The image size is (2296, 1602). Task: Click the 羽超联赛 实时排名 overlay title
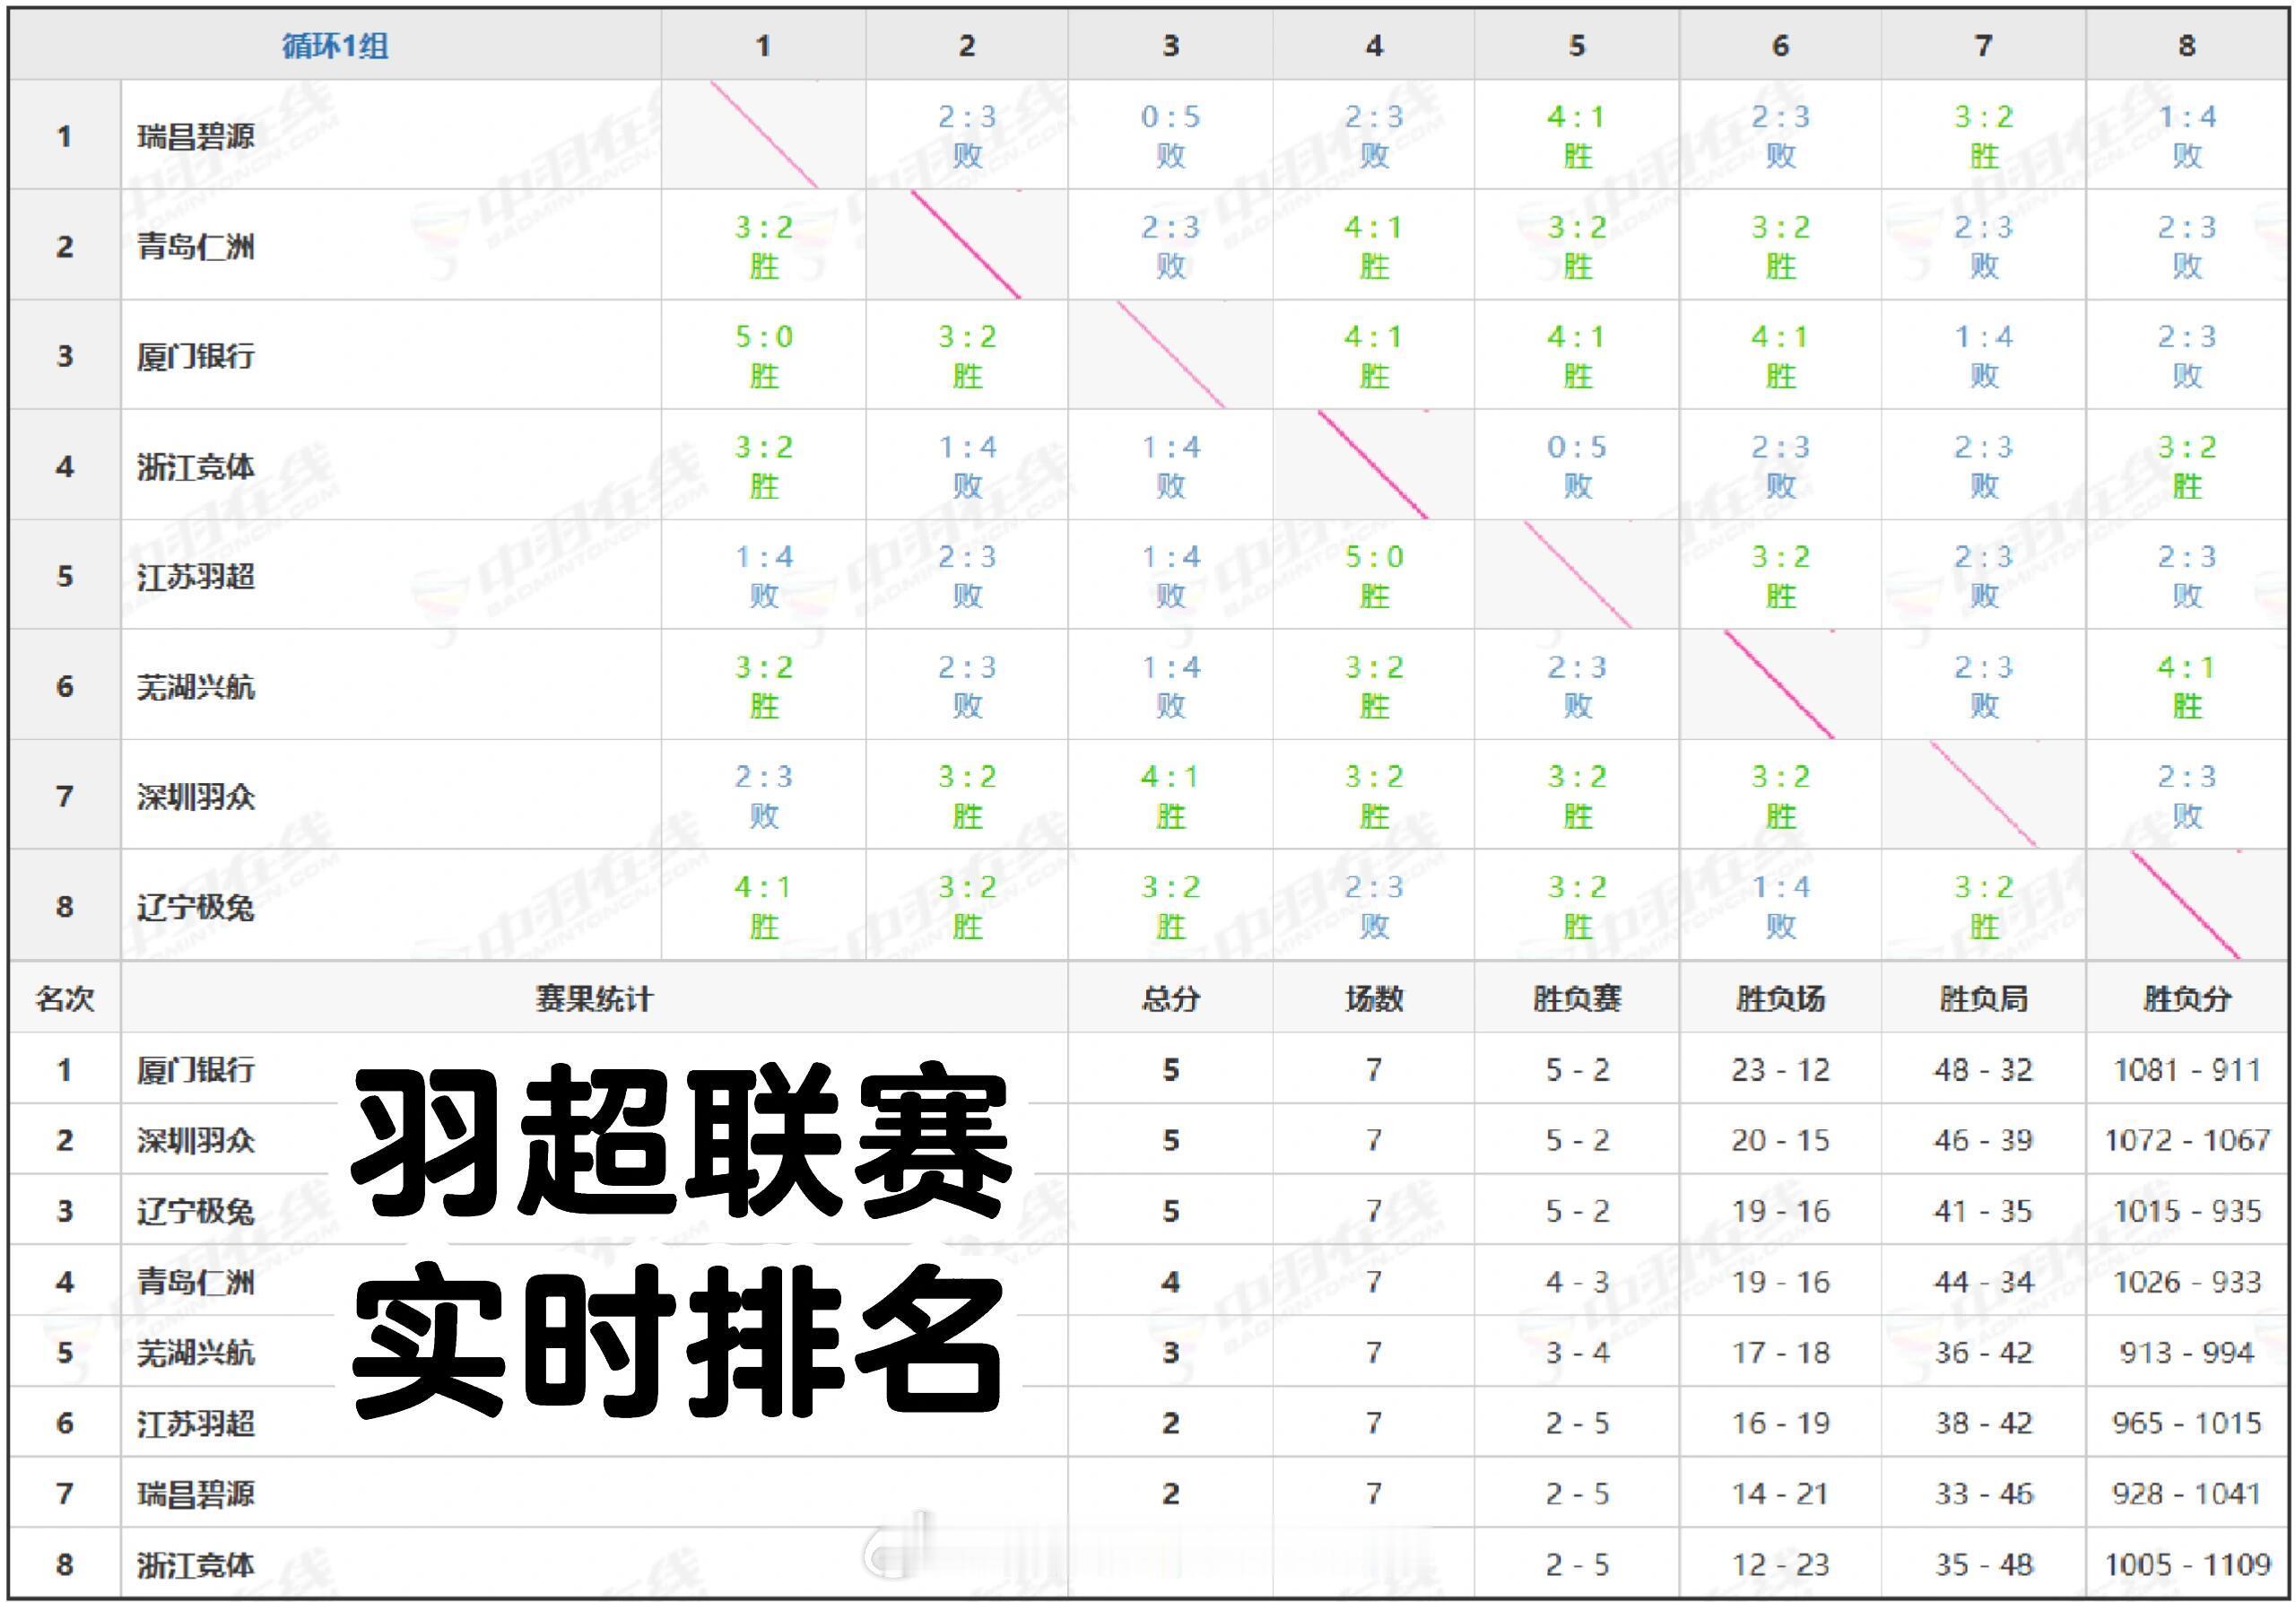pos(680,1240)
